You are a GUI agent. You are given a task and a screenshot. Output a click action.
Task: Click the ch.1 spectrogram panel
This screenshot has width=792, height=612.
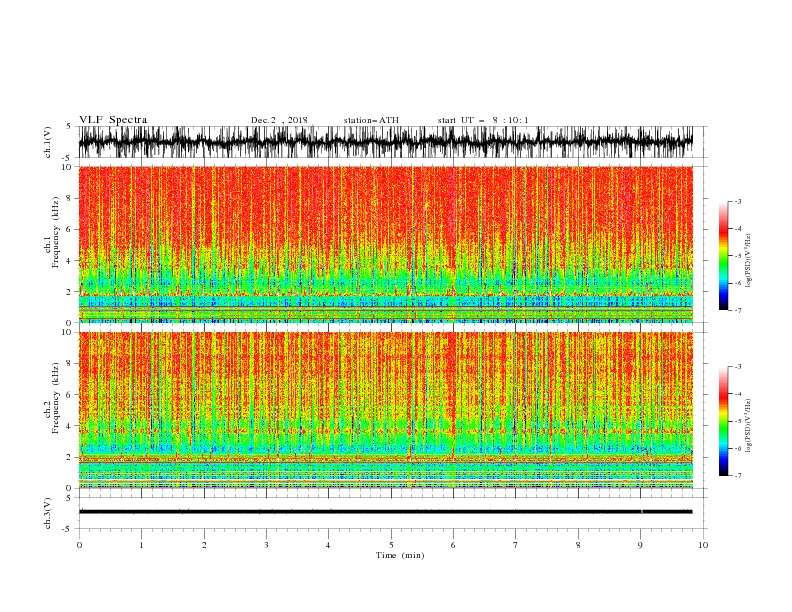[386, 244]
